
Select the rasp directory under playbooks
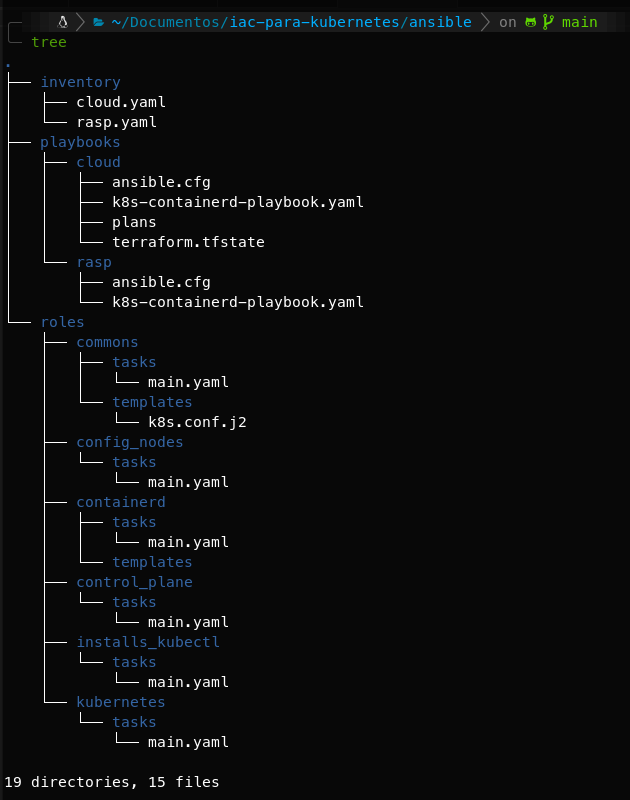click(94, 262)
